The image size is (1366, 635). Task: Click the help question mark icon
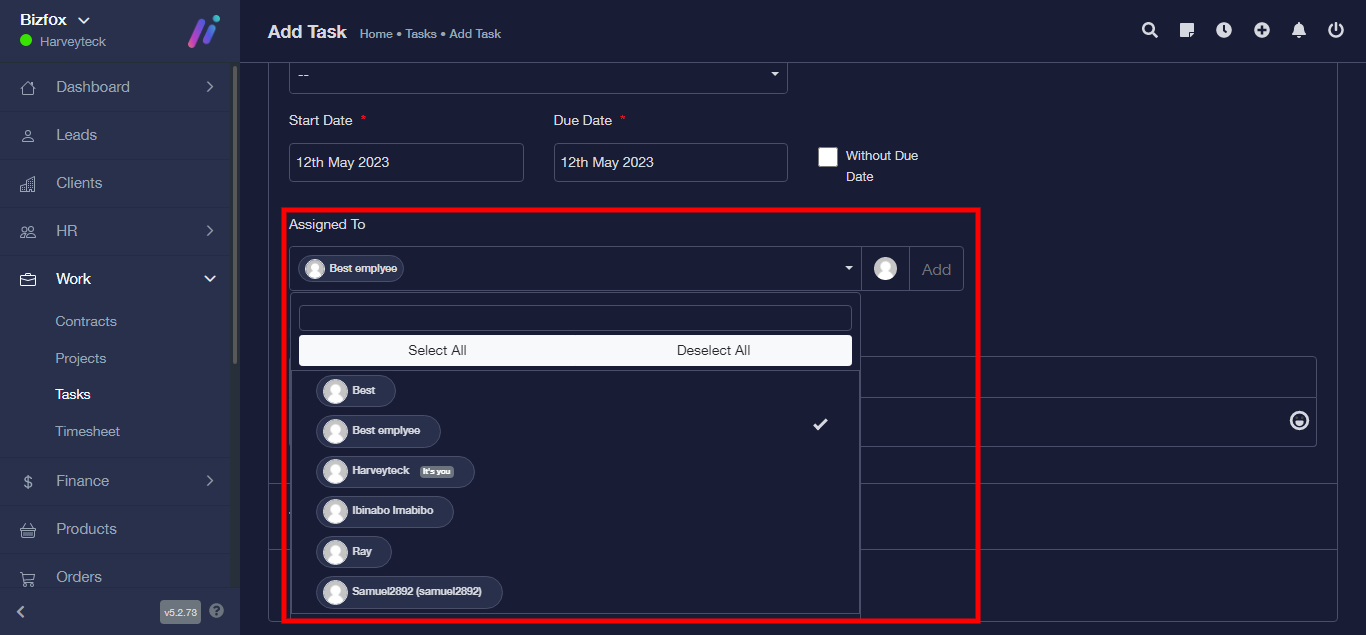click(x=217, y=611)
